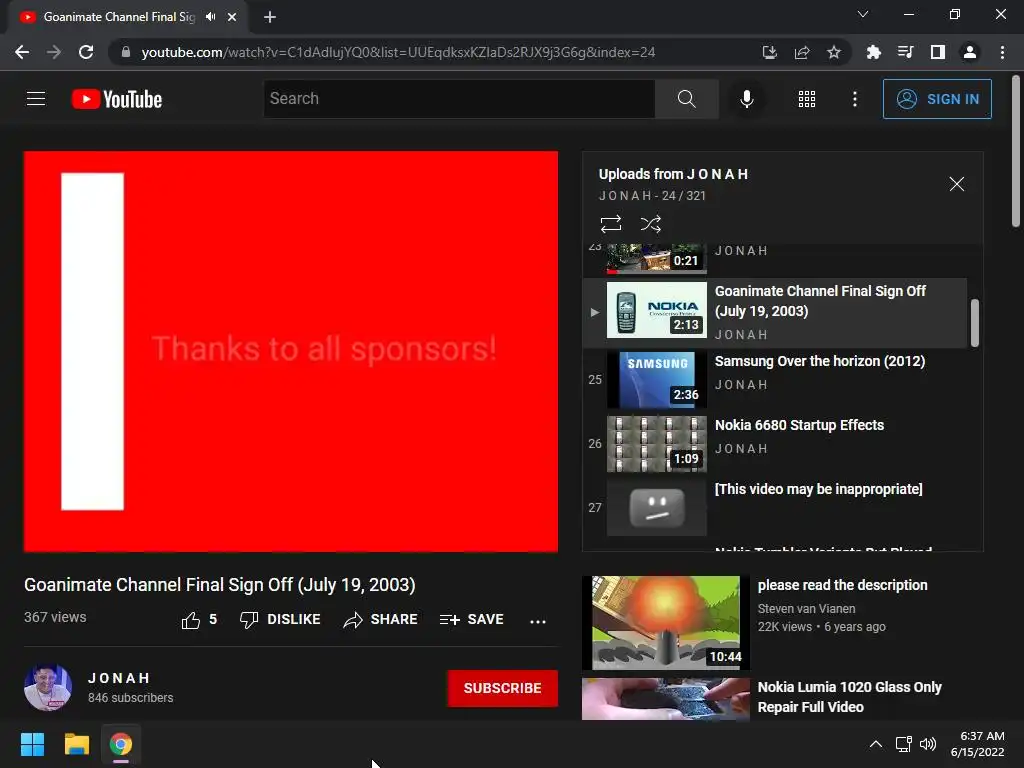Open more actions ellipsis under video
The height and width of the screenshot is (768, 1024).
537,621
